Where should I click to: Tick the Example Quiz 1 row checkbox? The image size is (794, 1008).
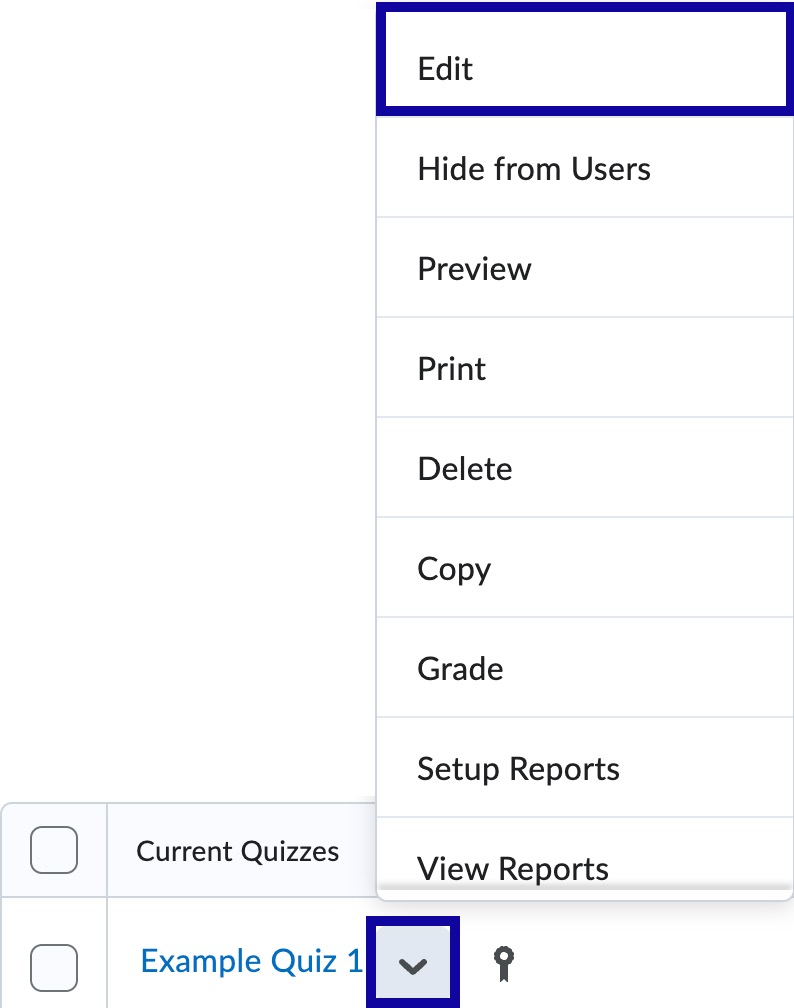pyautogui.click(x=54, y=966)
